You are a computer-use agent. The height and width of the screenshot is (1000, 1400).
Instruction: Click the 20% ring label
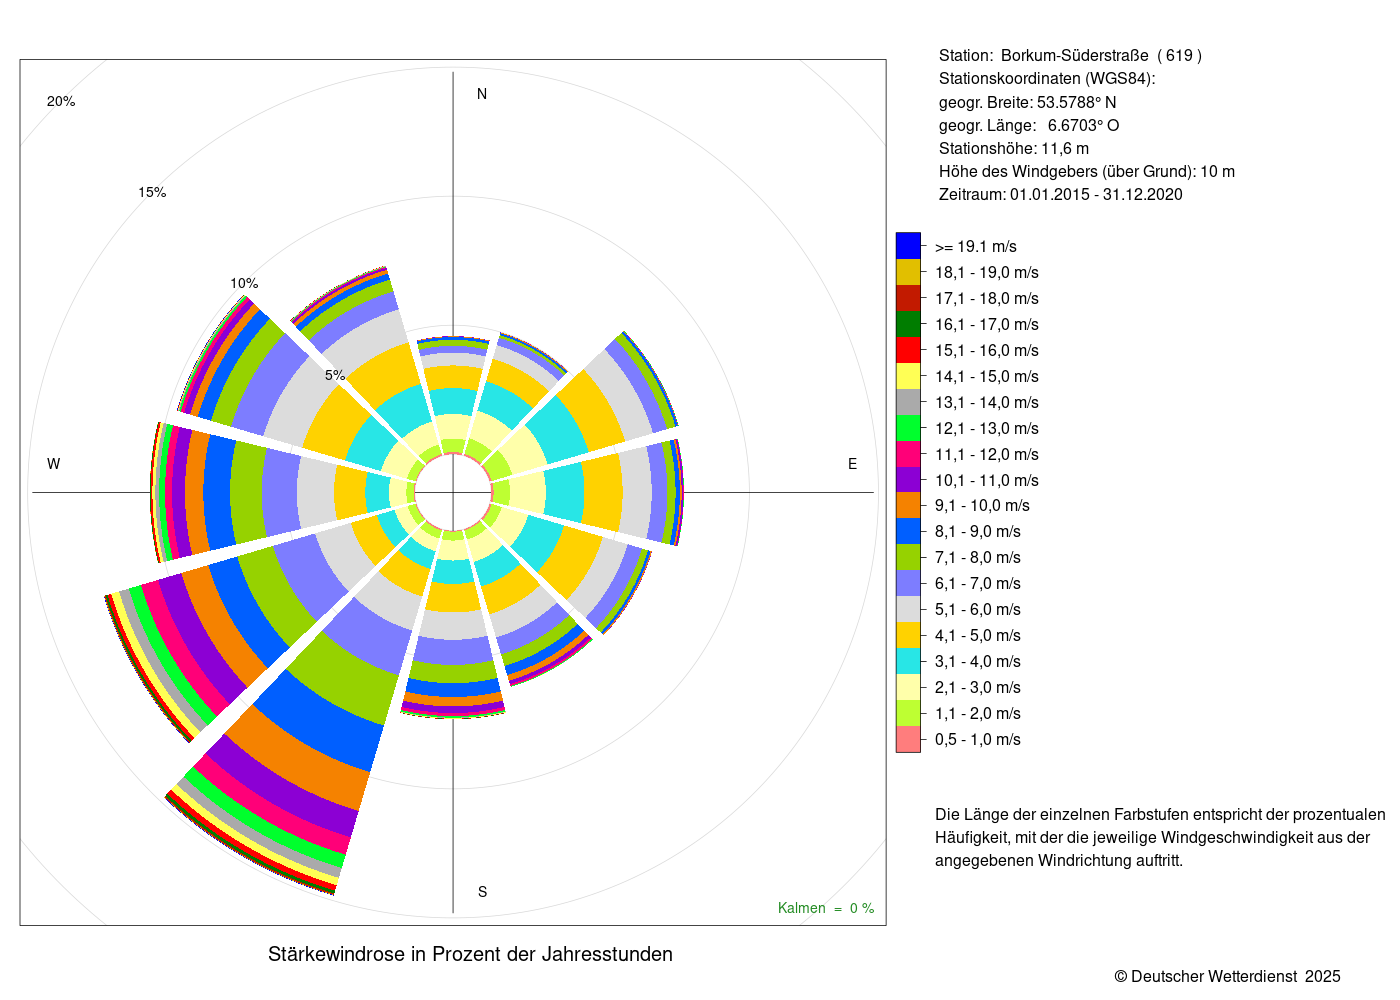click(x=61, y=101)
